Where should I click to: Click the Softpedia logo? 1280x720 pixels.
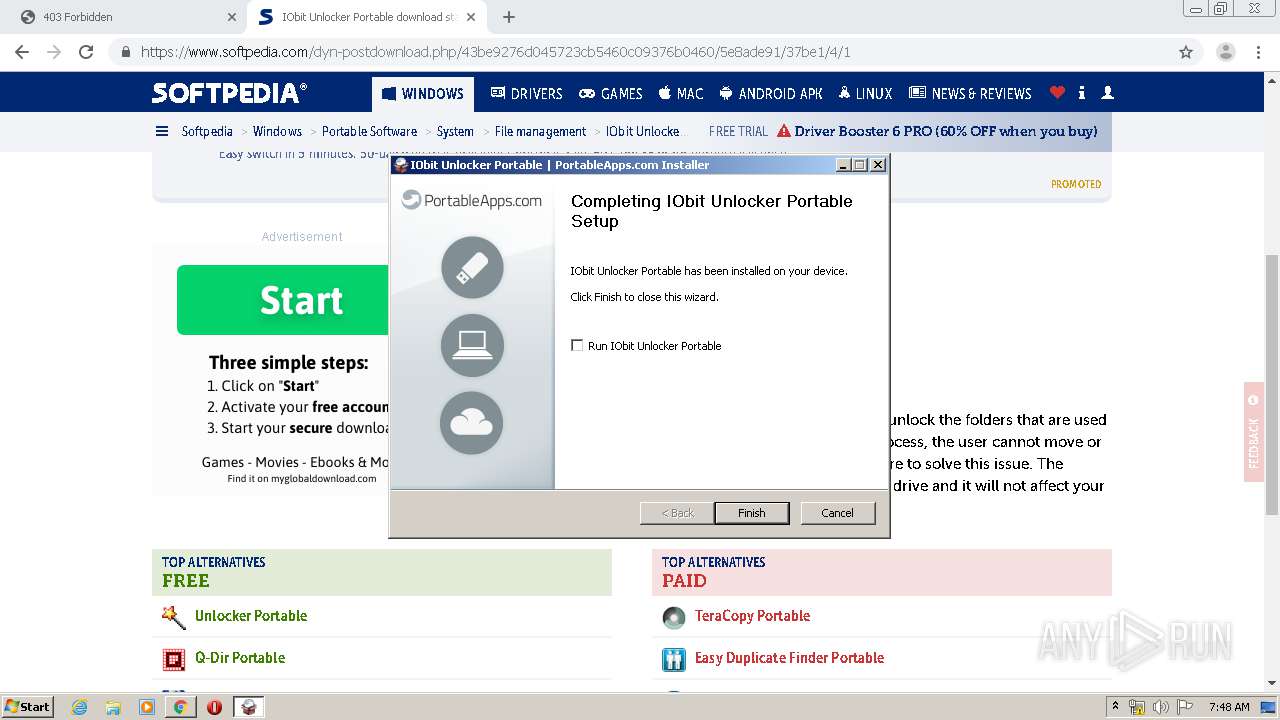tap(229, 93)
